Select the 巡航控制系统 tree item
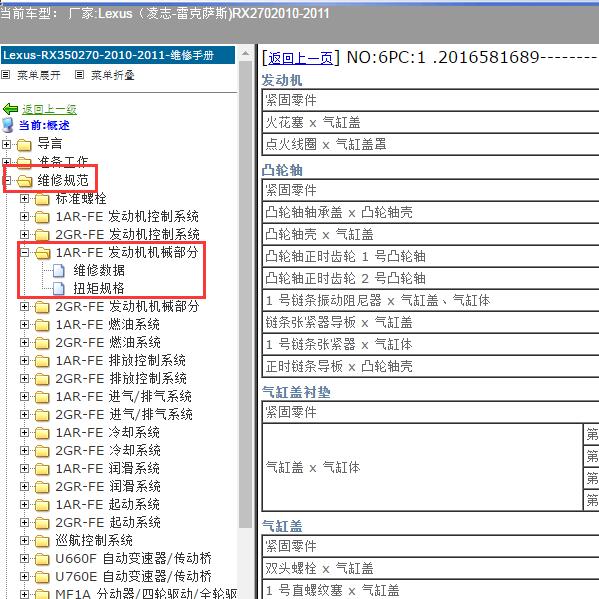The image size is (599, 599). 94,541
